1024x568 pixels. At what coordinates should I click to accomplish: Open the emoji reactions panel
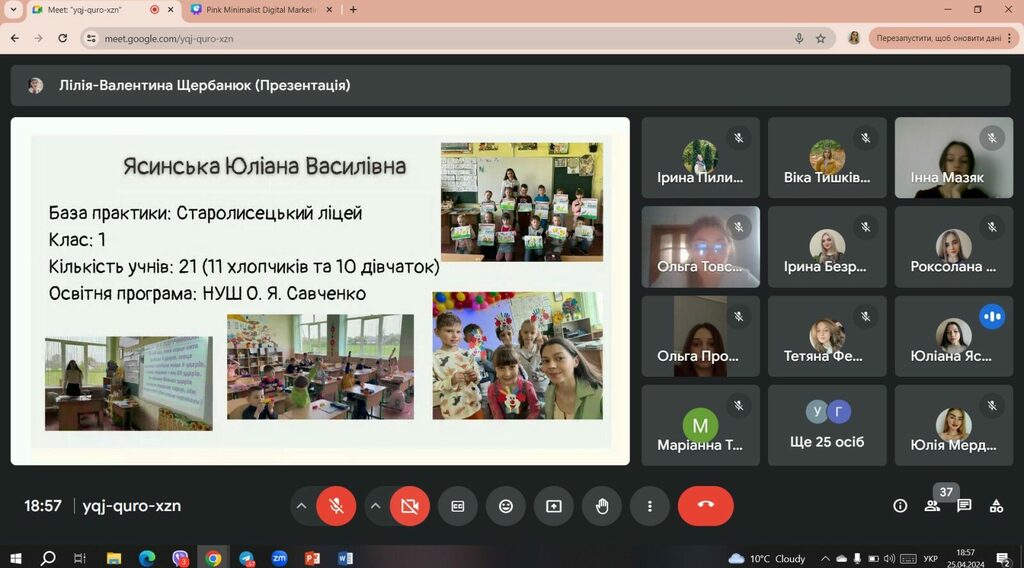(505, 506)
